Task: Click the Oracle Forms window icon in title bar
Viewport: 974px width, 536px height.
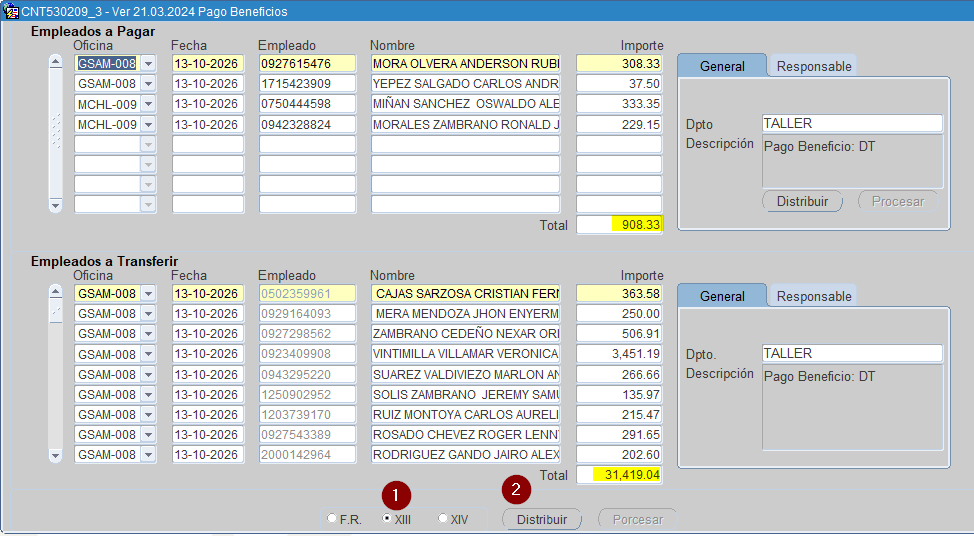Action: [x=10, y=11]
